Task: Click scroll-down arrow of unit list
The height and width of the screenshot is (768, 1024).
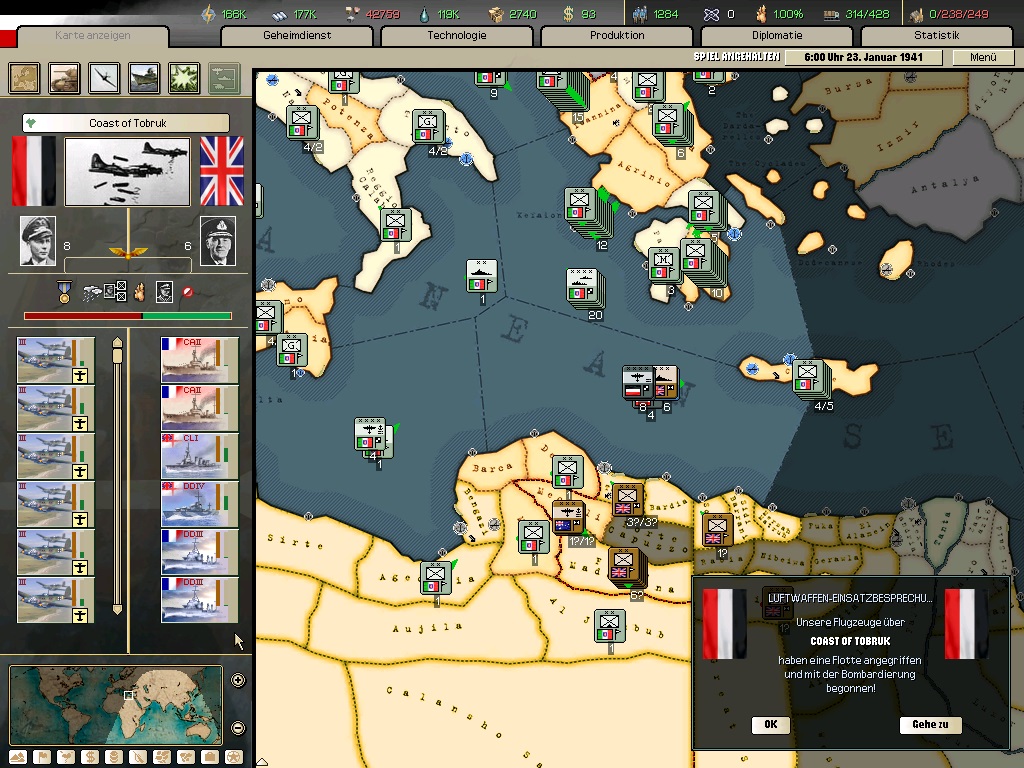Action: point(117,609)
